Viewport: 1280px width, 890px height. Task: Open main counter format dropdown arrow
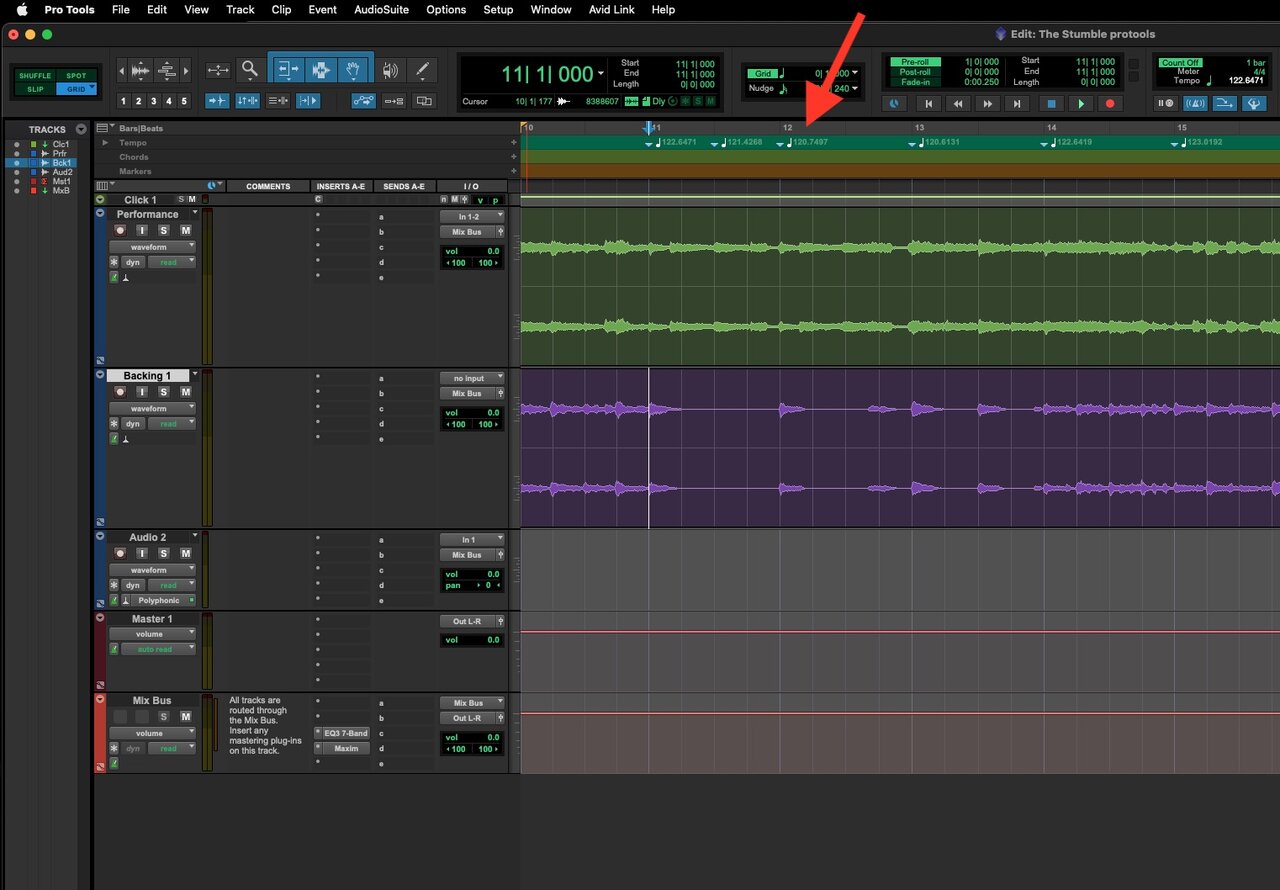pyautogui.click(x=601, y=74)
